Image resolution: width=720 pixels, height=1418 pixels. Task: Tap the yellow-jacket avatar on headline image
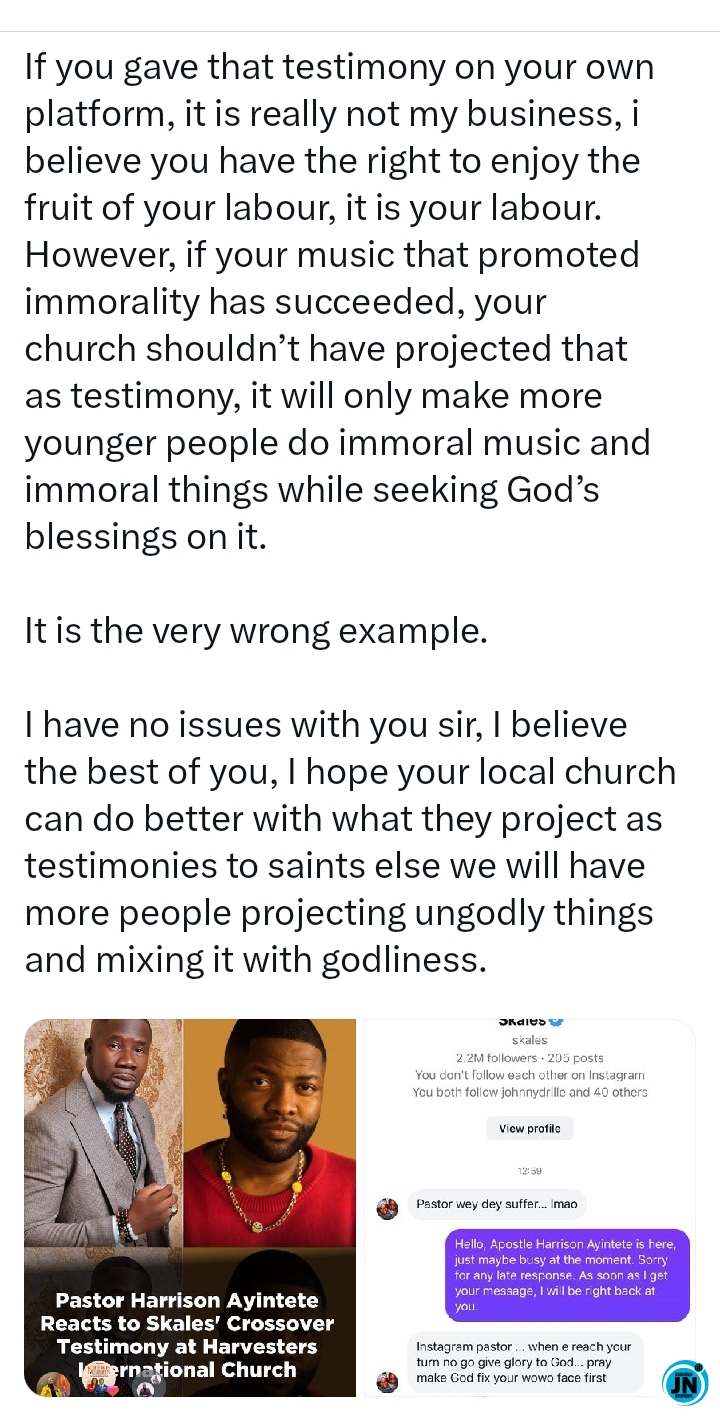[x=52, y=1384]
